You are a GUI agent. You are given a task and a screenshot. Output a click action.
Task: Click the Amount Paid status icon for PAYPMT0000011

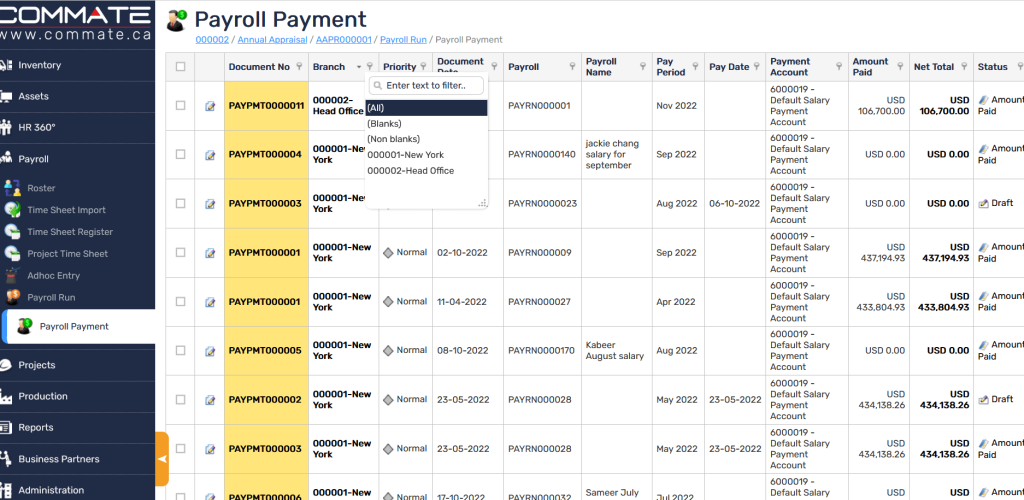(x=984, y=100)
